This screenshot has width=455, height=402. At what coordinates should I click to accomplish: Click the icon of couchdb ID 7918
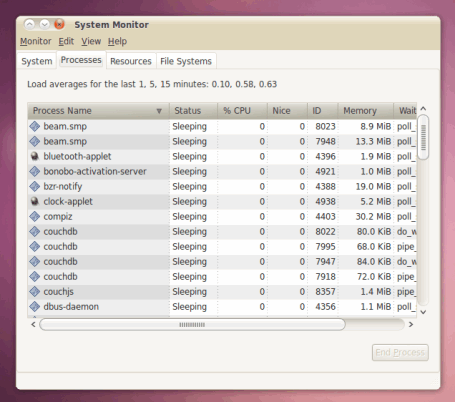pos(35,276)
